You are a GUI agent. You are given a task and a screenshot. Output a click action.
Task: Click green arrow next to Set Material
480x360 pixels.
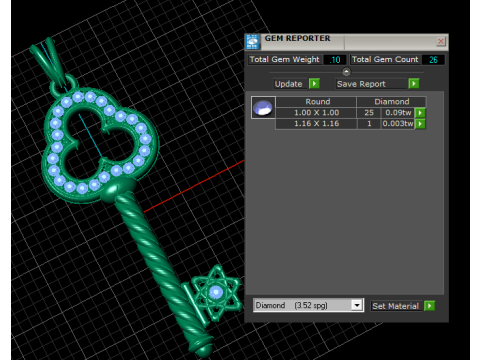pyautogui.click(x=429, y=306)
